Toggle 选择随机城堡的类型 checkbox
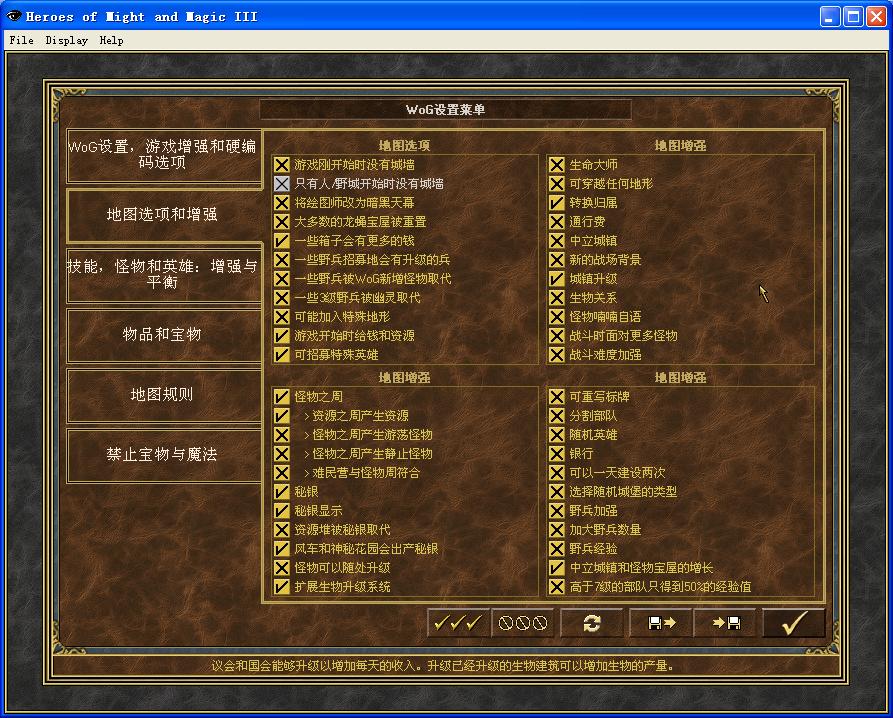Viewport: 893px width, 718px height. (x=556, y=492)
